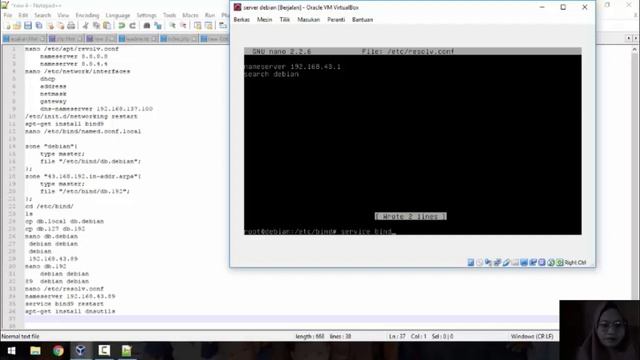Click the optical drive indicator in VirtualBox
The image size is (640, 360).
480,262
